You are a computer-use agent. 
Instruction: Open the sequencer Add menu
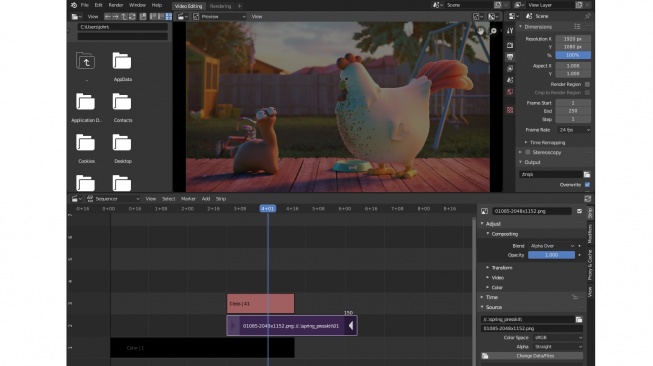point(206,199)
